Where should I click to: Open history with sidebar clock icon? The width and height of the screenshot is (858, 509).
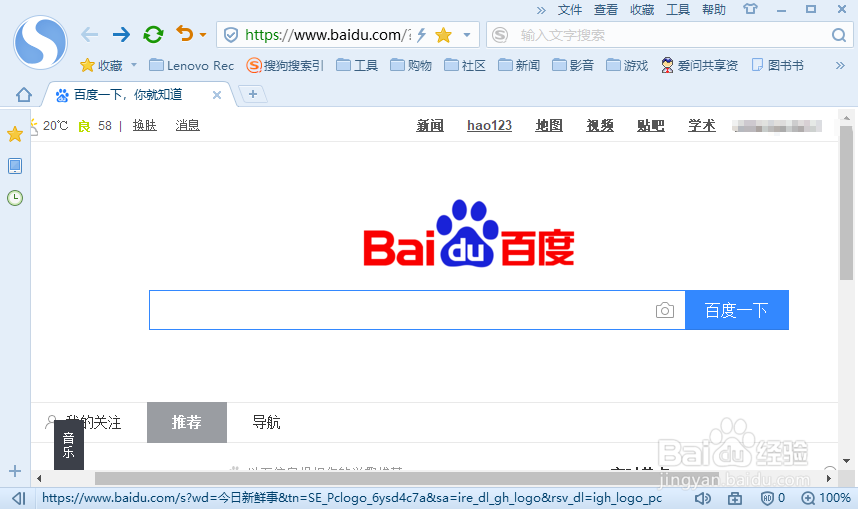[15, 198]
